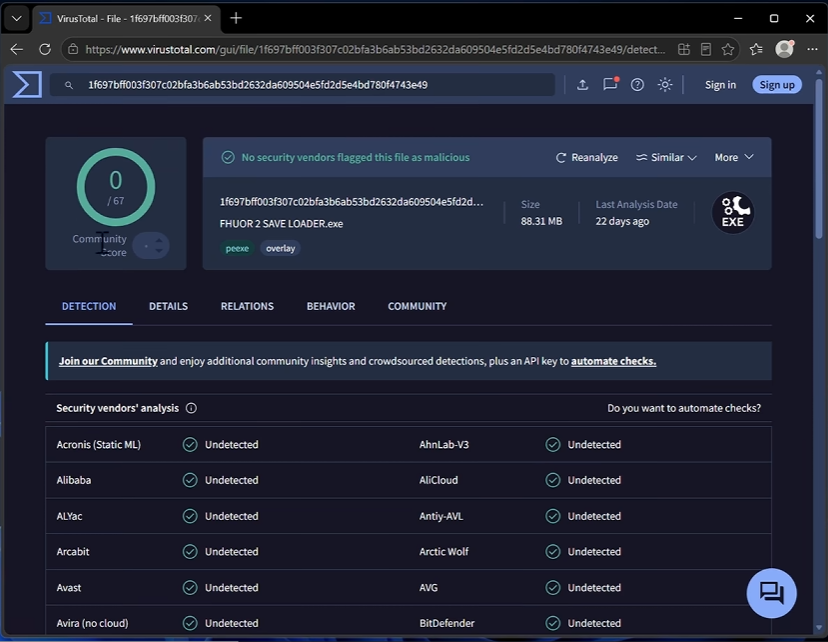The width and height of the screenshot is (828, 642).
Task: Click the Sign in link
Action: tap(720, 84)
